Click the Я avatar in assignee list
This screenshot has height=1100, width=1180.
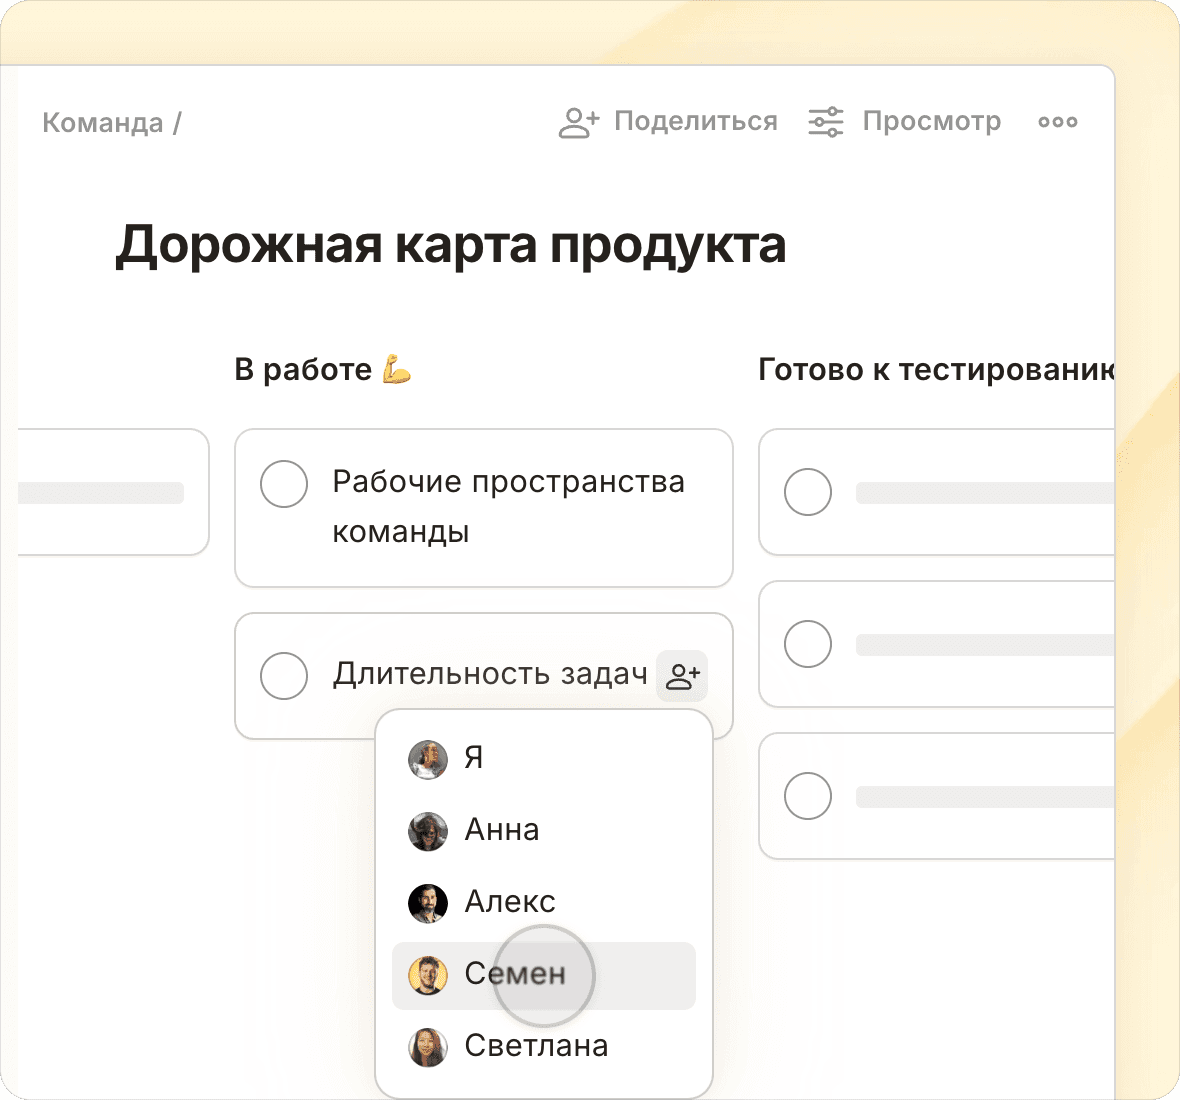coord(428,759)
